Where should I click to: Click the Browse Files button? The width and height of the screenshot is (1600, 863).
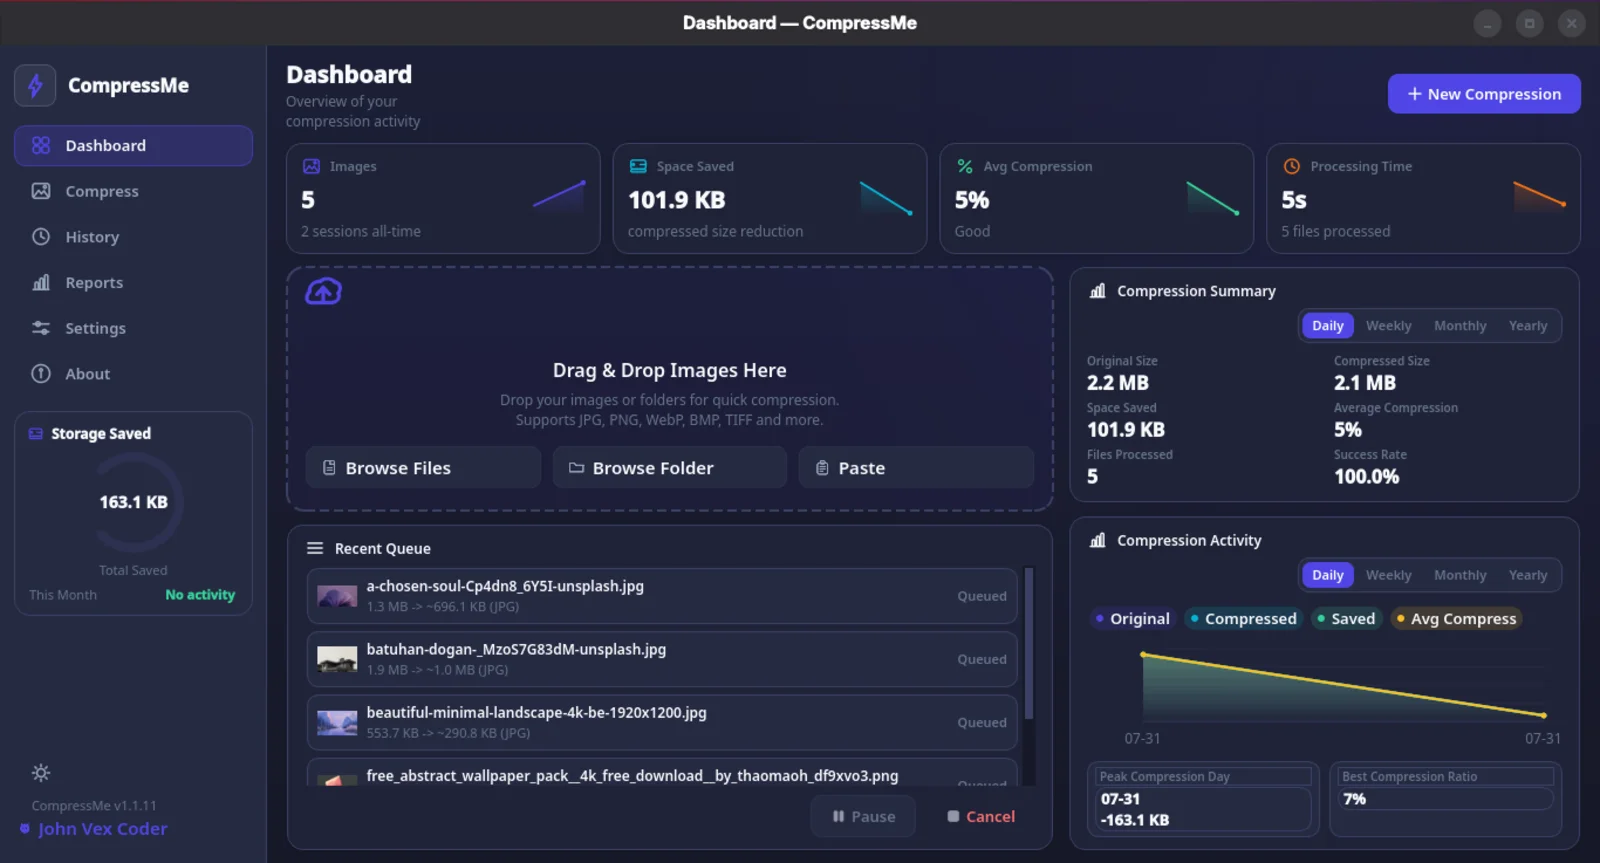pyautogui.click(x=423, y=468)
